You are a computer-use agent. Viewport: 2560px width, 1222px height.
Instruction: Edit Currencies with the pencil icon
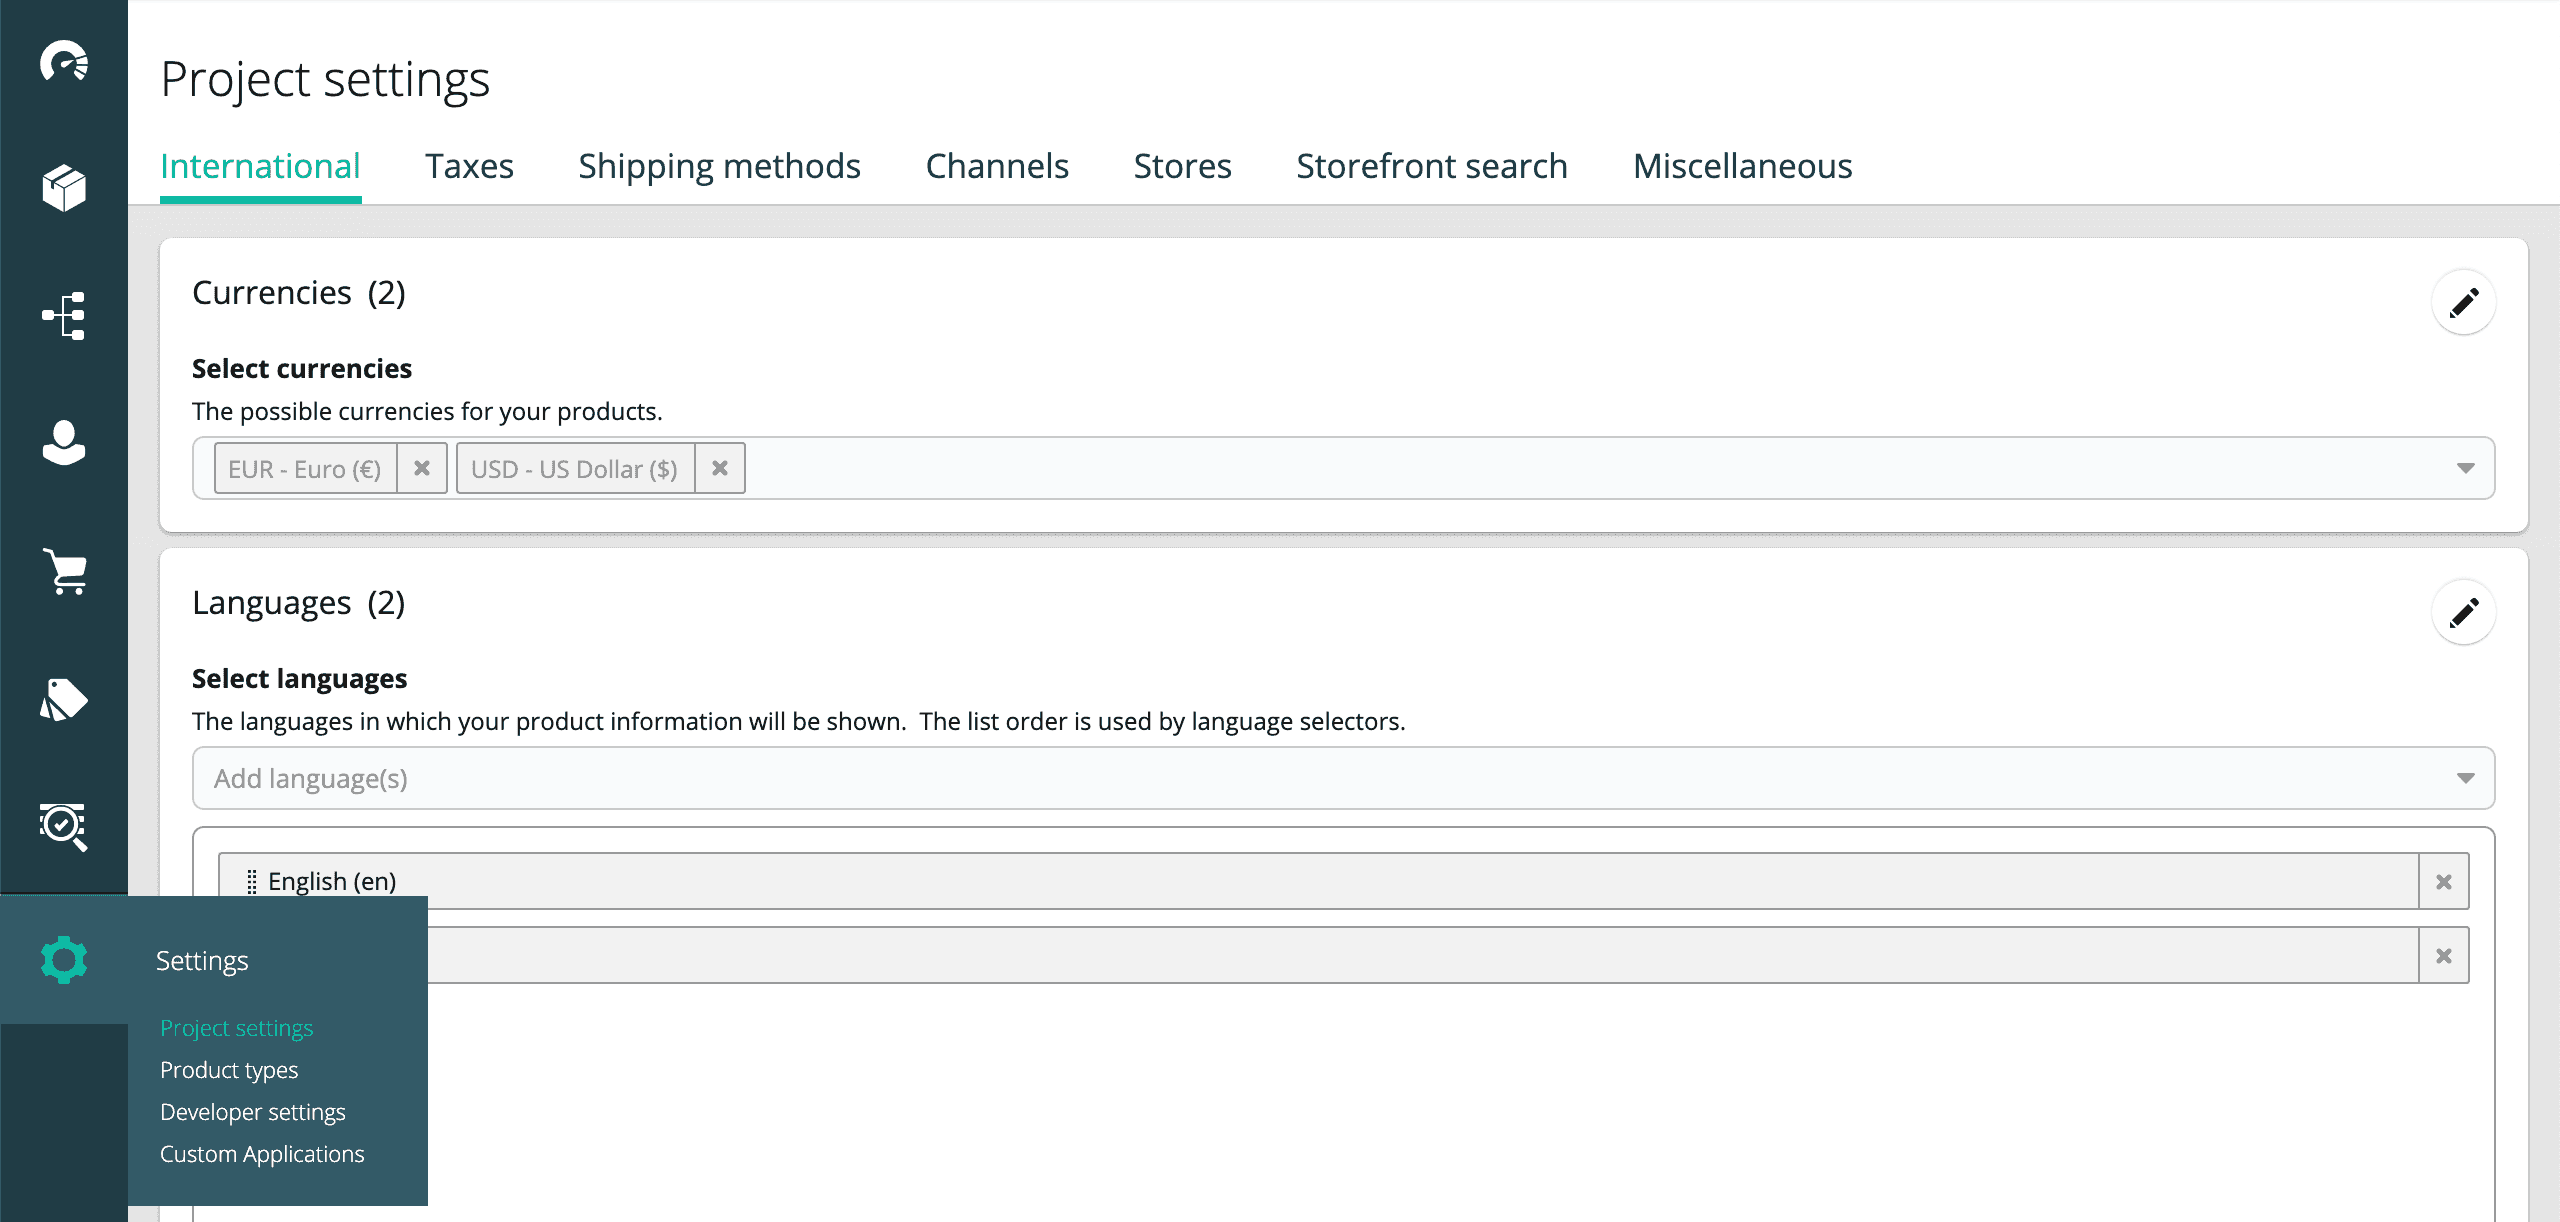2463,302
